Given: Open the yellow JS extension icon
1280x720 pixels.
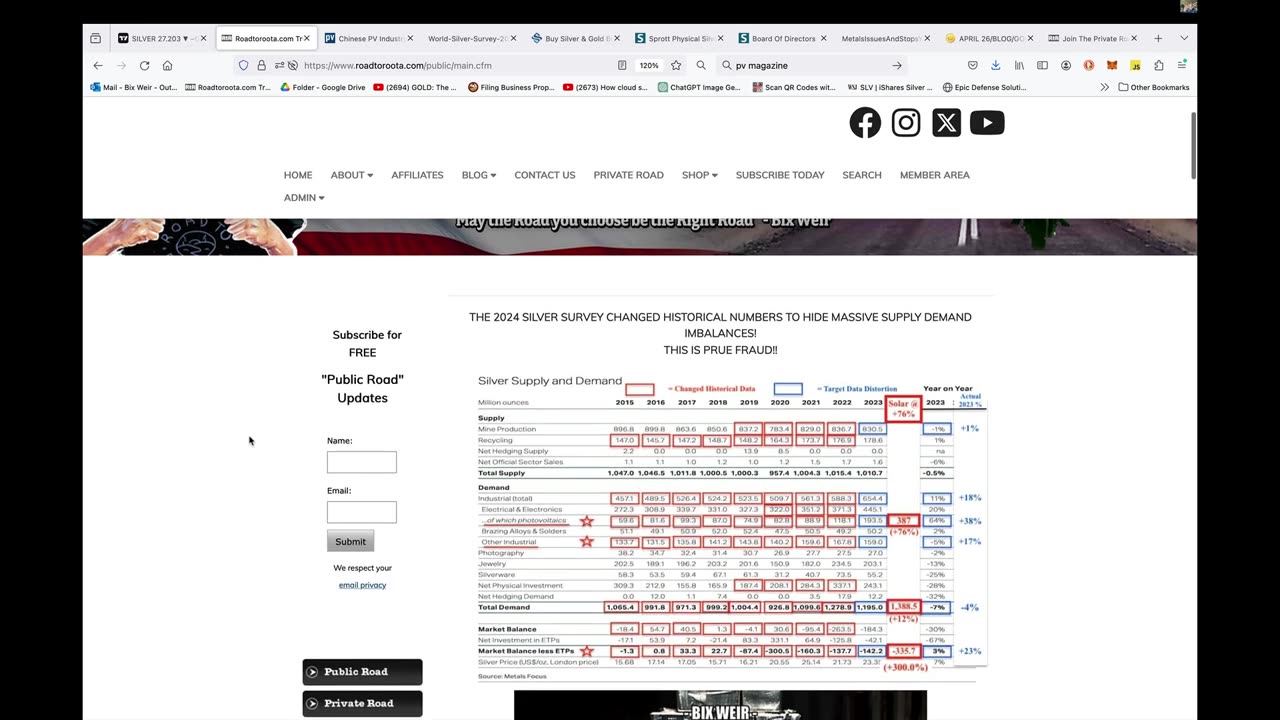Looking at the screenshot, I should coord(1135,65).
